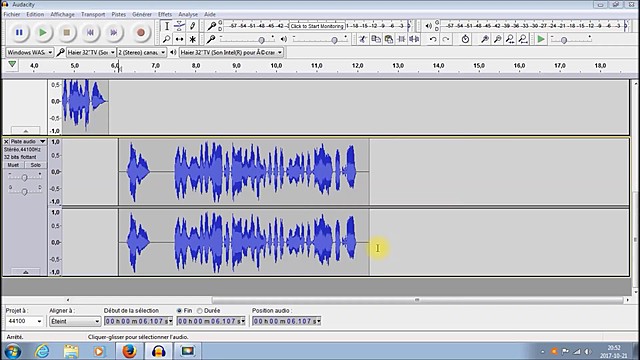
Task: Click the Silence audio icon
Action: click(414, 39)
